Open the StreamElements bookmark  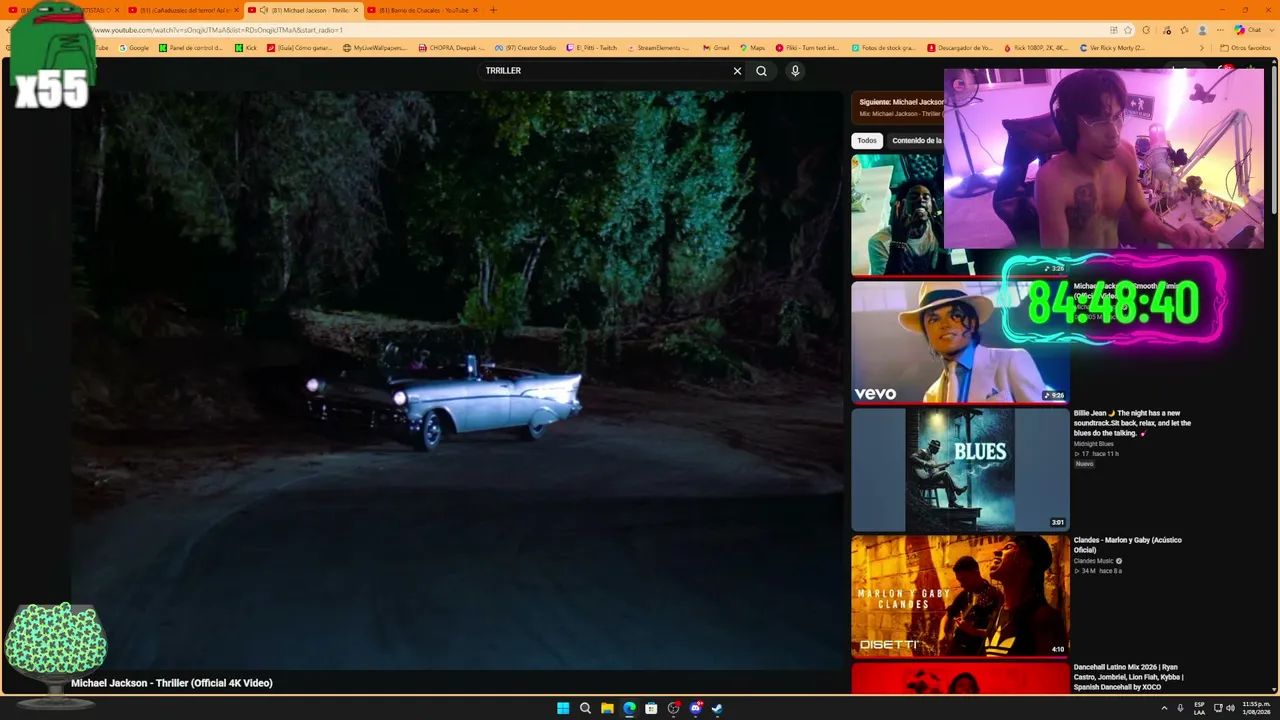[659, 47]
